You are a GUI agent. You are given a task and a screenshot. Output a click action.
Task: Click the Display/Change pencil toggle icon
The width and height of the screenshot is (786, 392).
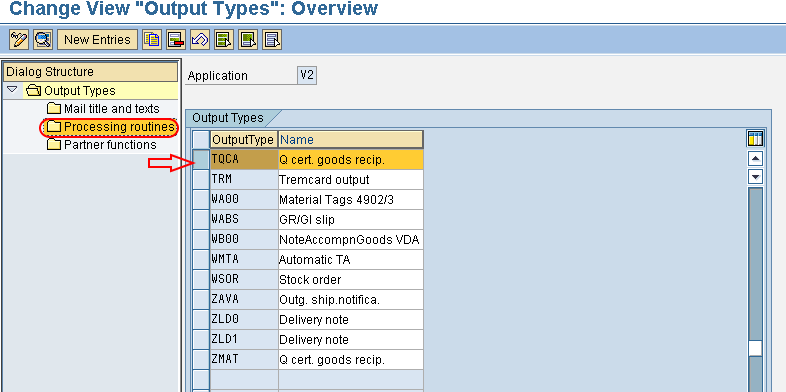[19, 40]
